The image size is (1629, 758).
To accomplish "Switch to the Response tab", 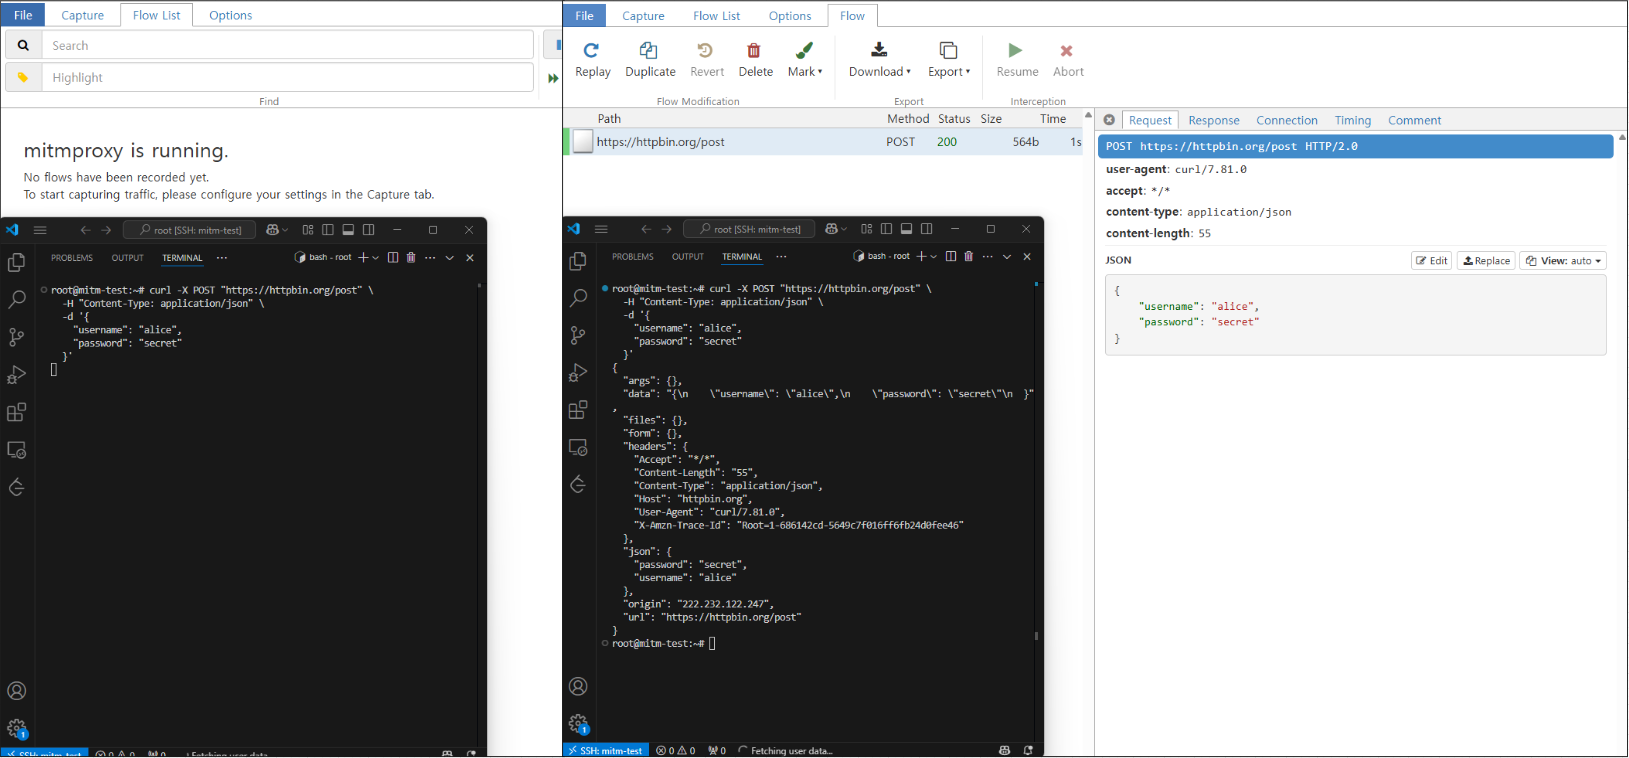I will tap(1214, 120).
